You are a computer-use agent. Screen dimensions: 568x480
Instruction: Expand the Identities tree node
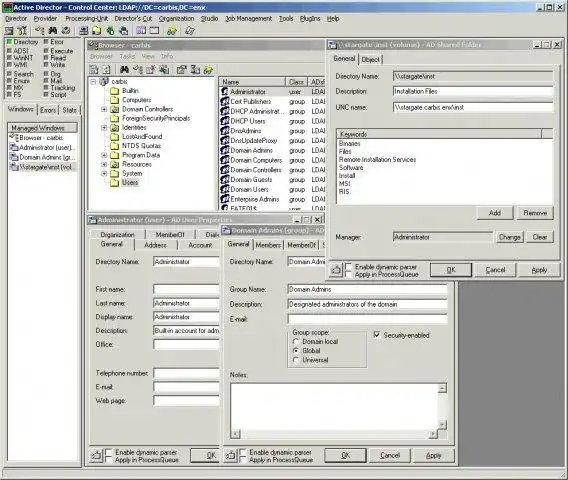[x=104, y=128]
